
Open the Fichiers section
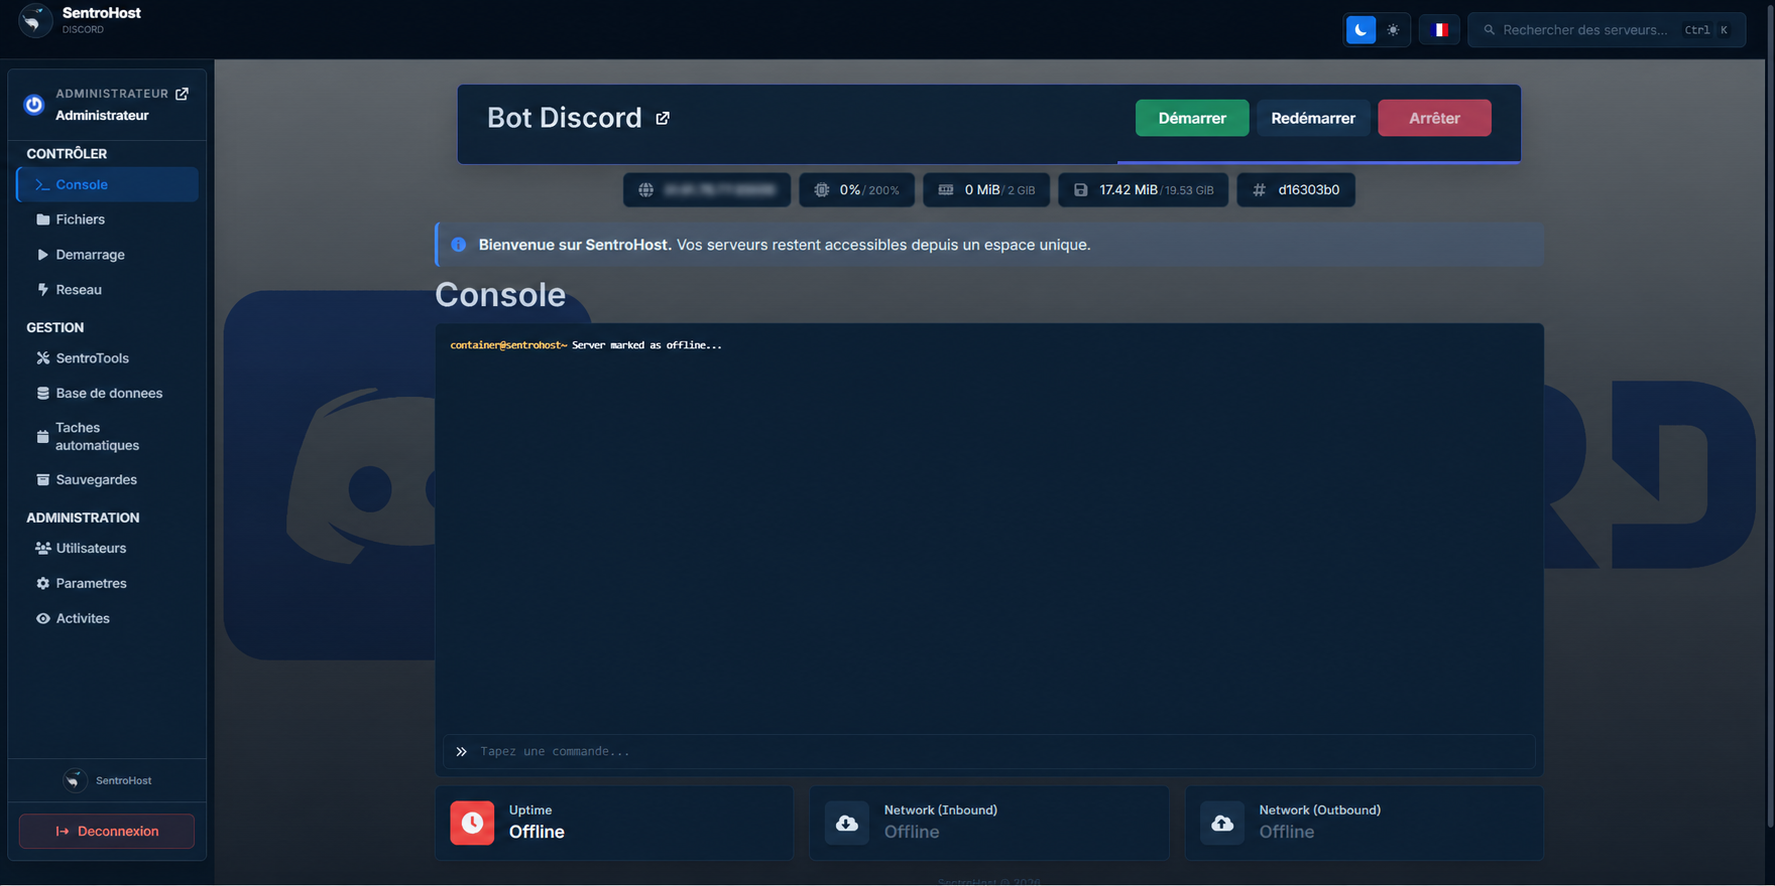tap(107, 219)
